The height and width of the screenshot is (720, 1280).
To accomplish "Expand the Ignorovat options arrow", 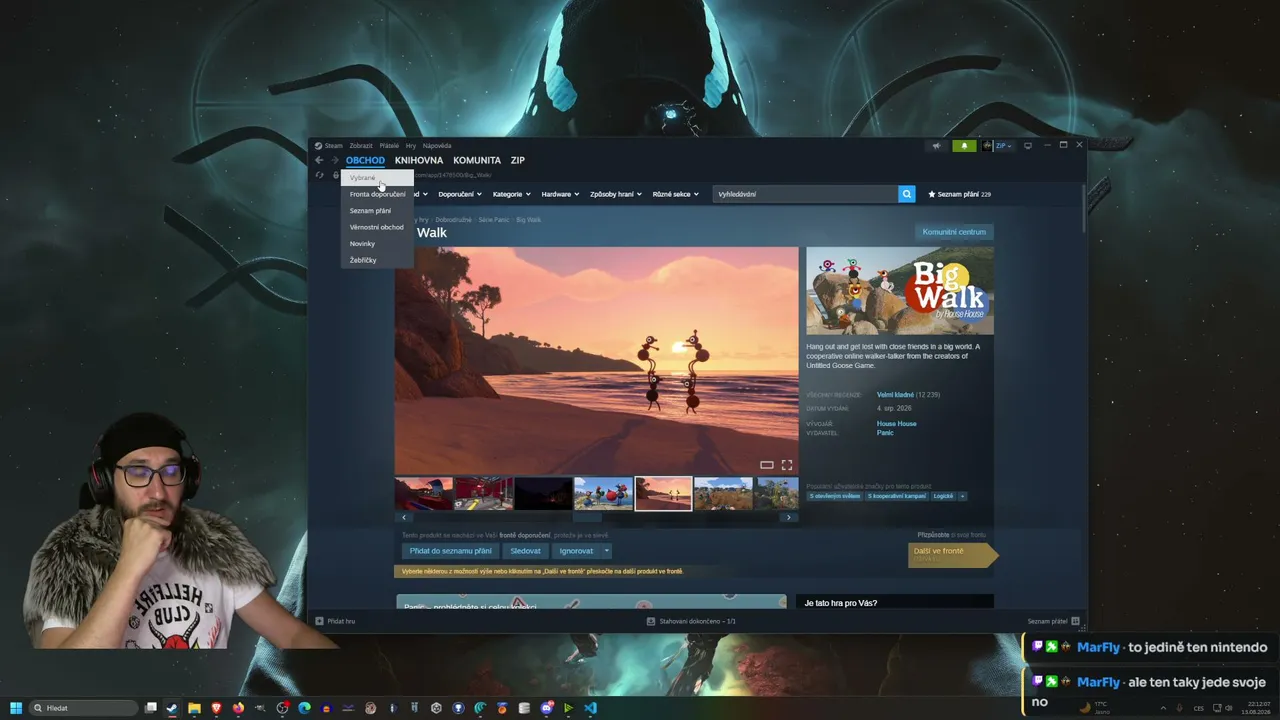I will 606,551.
